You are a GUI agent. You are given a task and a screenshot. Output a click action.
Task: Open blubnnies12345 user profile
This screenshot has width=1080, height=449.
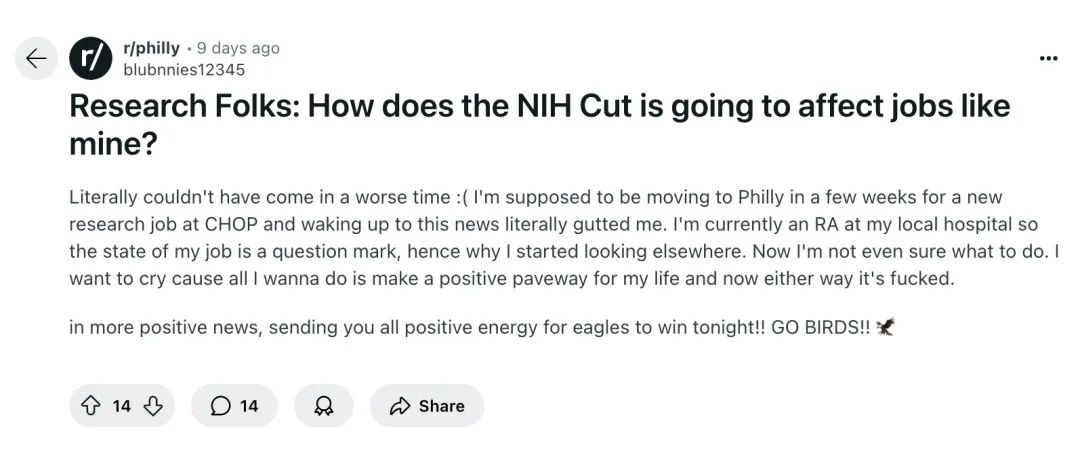(x=183, y=70)
